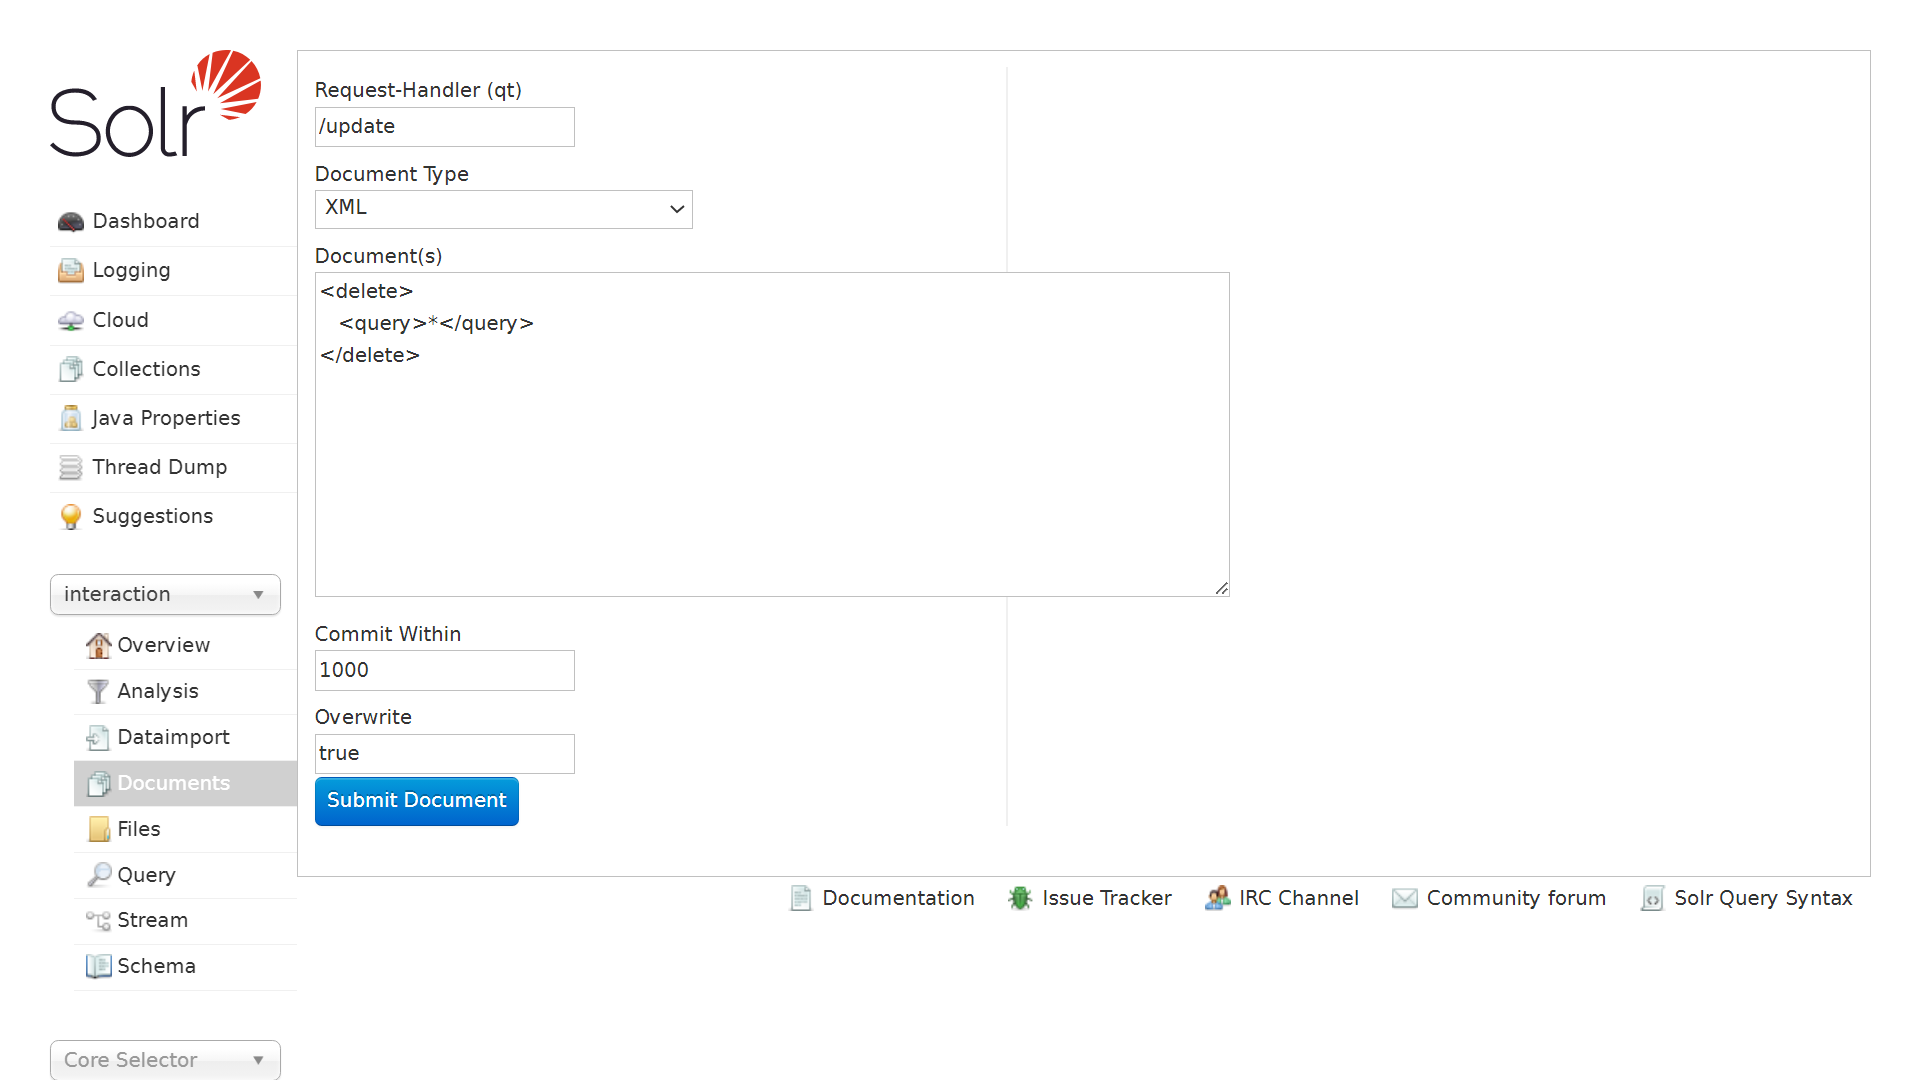1920x1080 pixels.
Task: Go to the Schema section
Action: [156, 966]
